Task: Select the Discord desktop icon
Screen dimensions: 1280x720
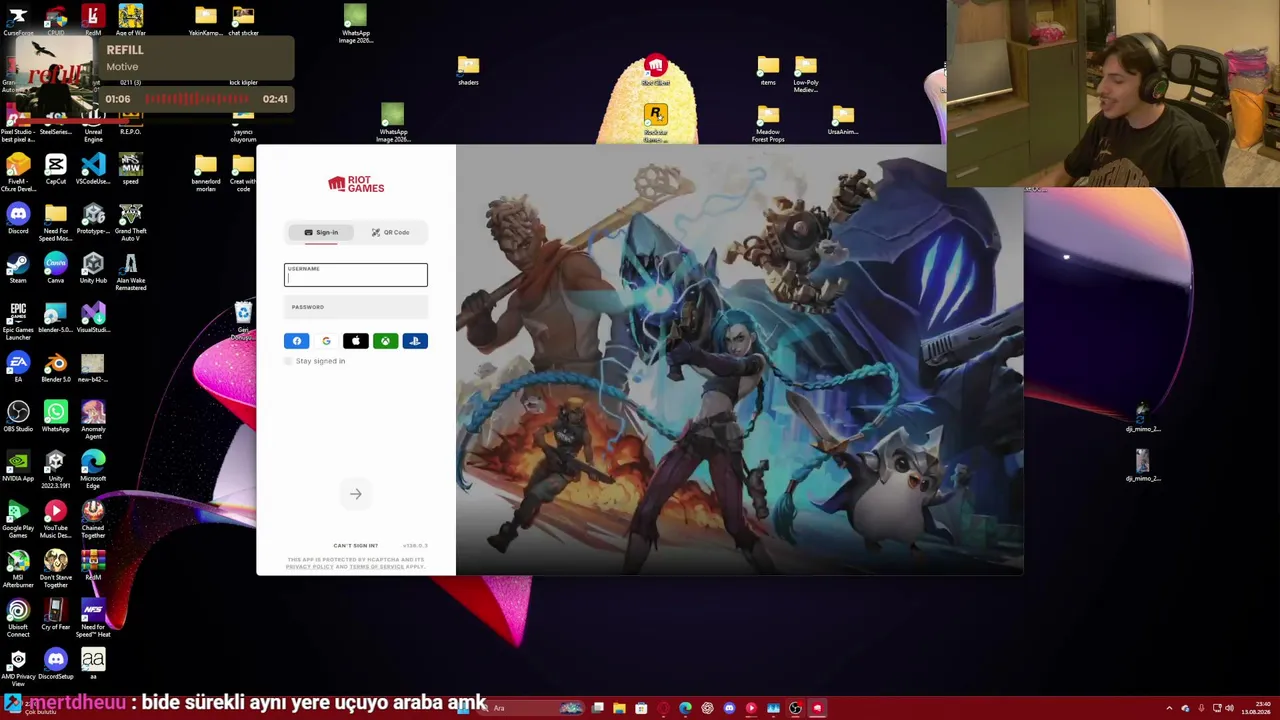Action: pos(18,218)
